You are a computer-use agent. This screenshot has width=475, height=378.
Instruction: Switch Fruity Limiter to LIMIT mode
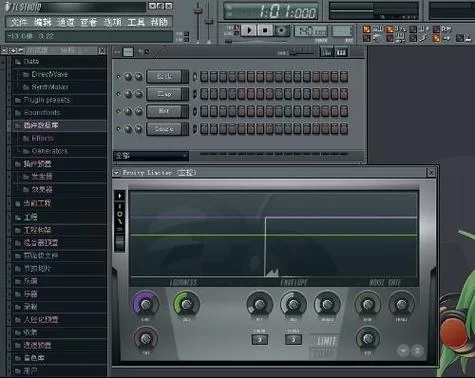[x=326, y=341]
